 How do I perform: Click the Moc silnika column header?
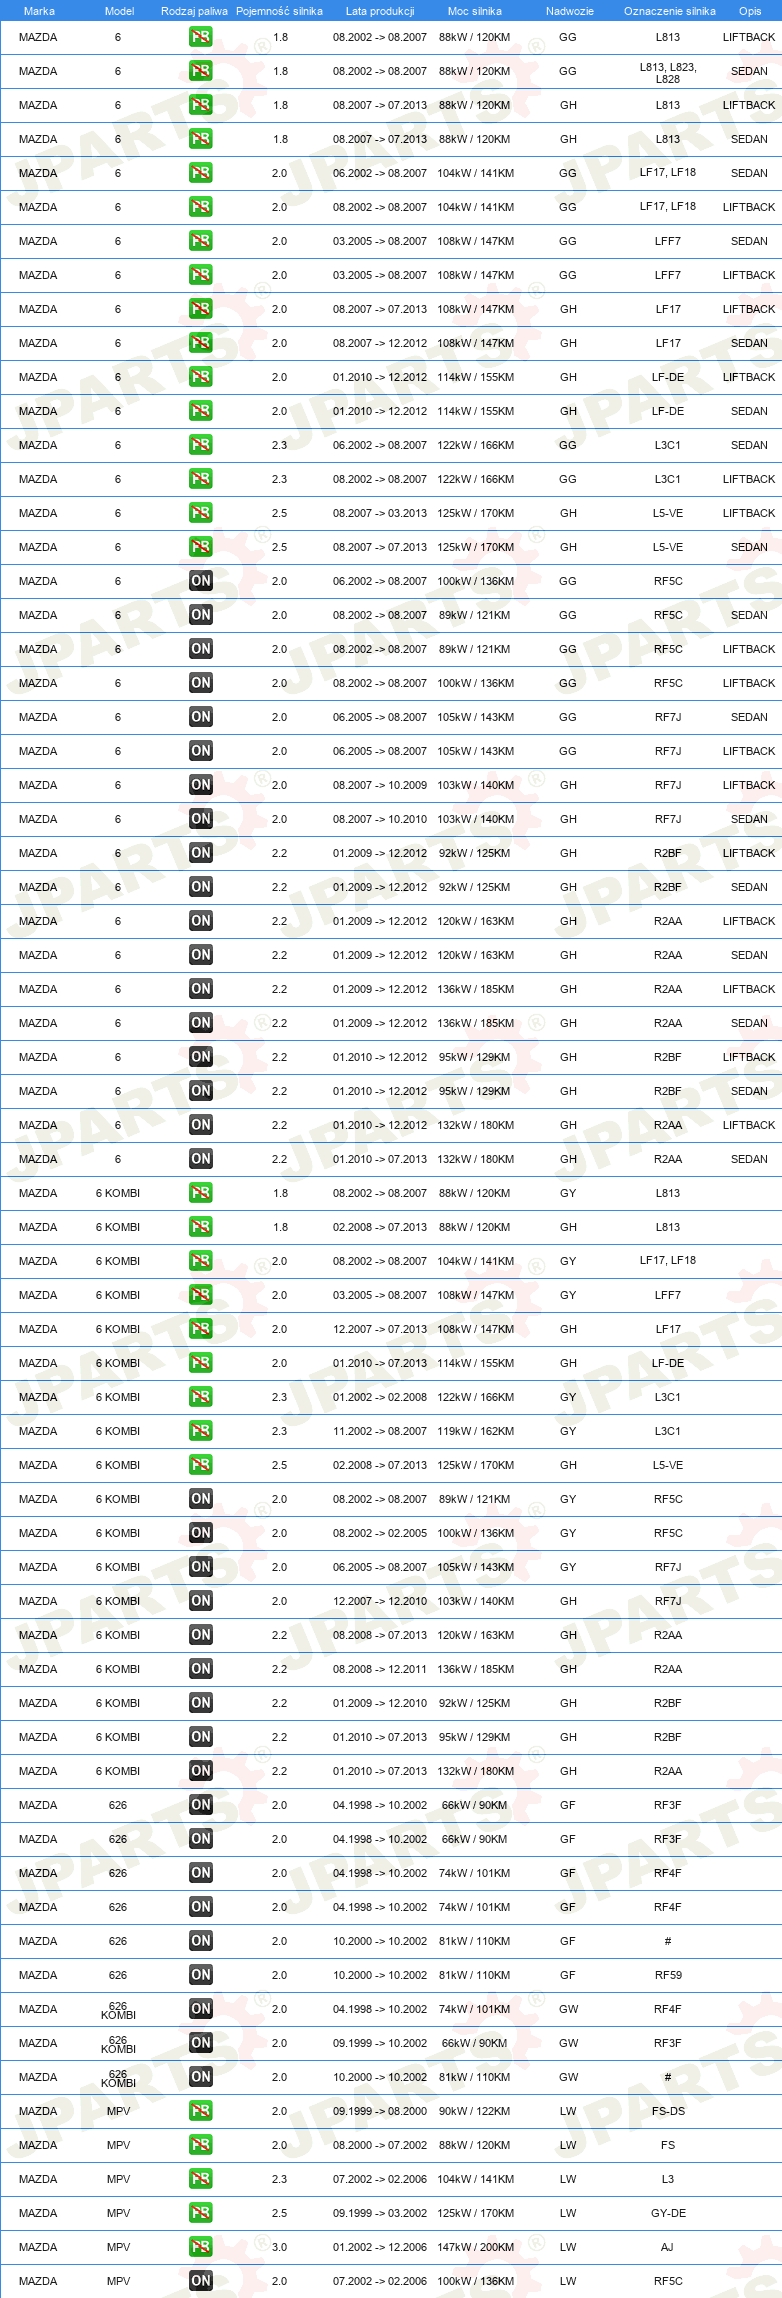(475, 11)
